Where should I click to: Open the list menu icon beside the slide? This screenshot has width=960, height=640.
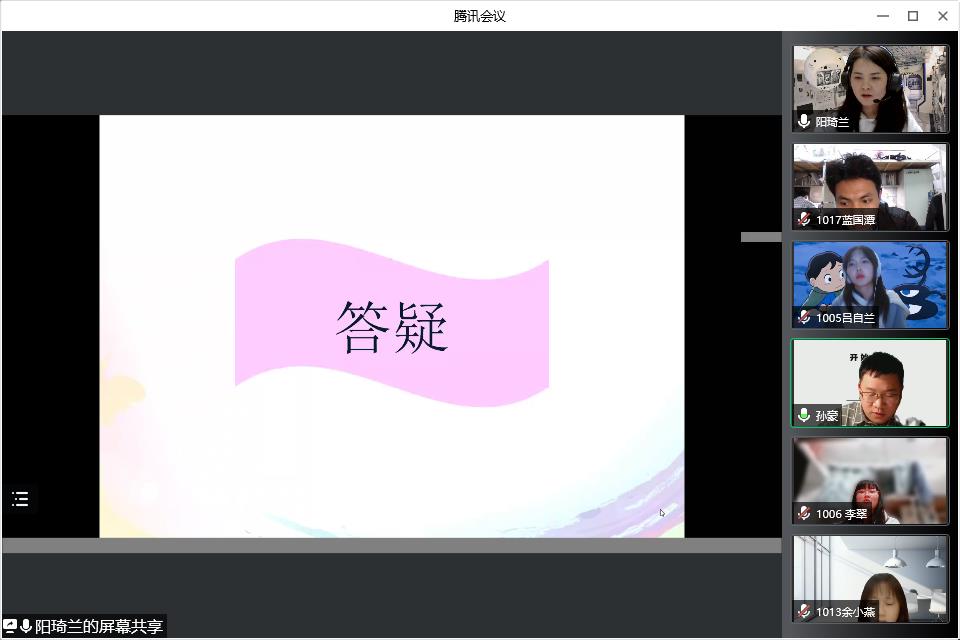coord(20,499)
